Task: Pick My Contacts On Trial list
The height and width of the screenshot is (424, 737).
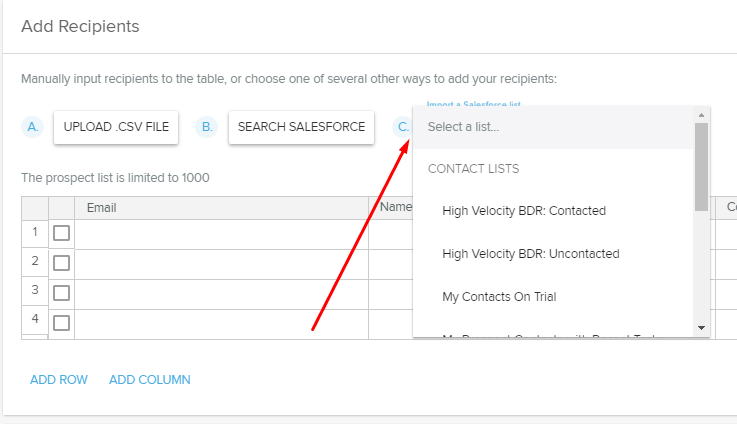Action: click(499, 297)
